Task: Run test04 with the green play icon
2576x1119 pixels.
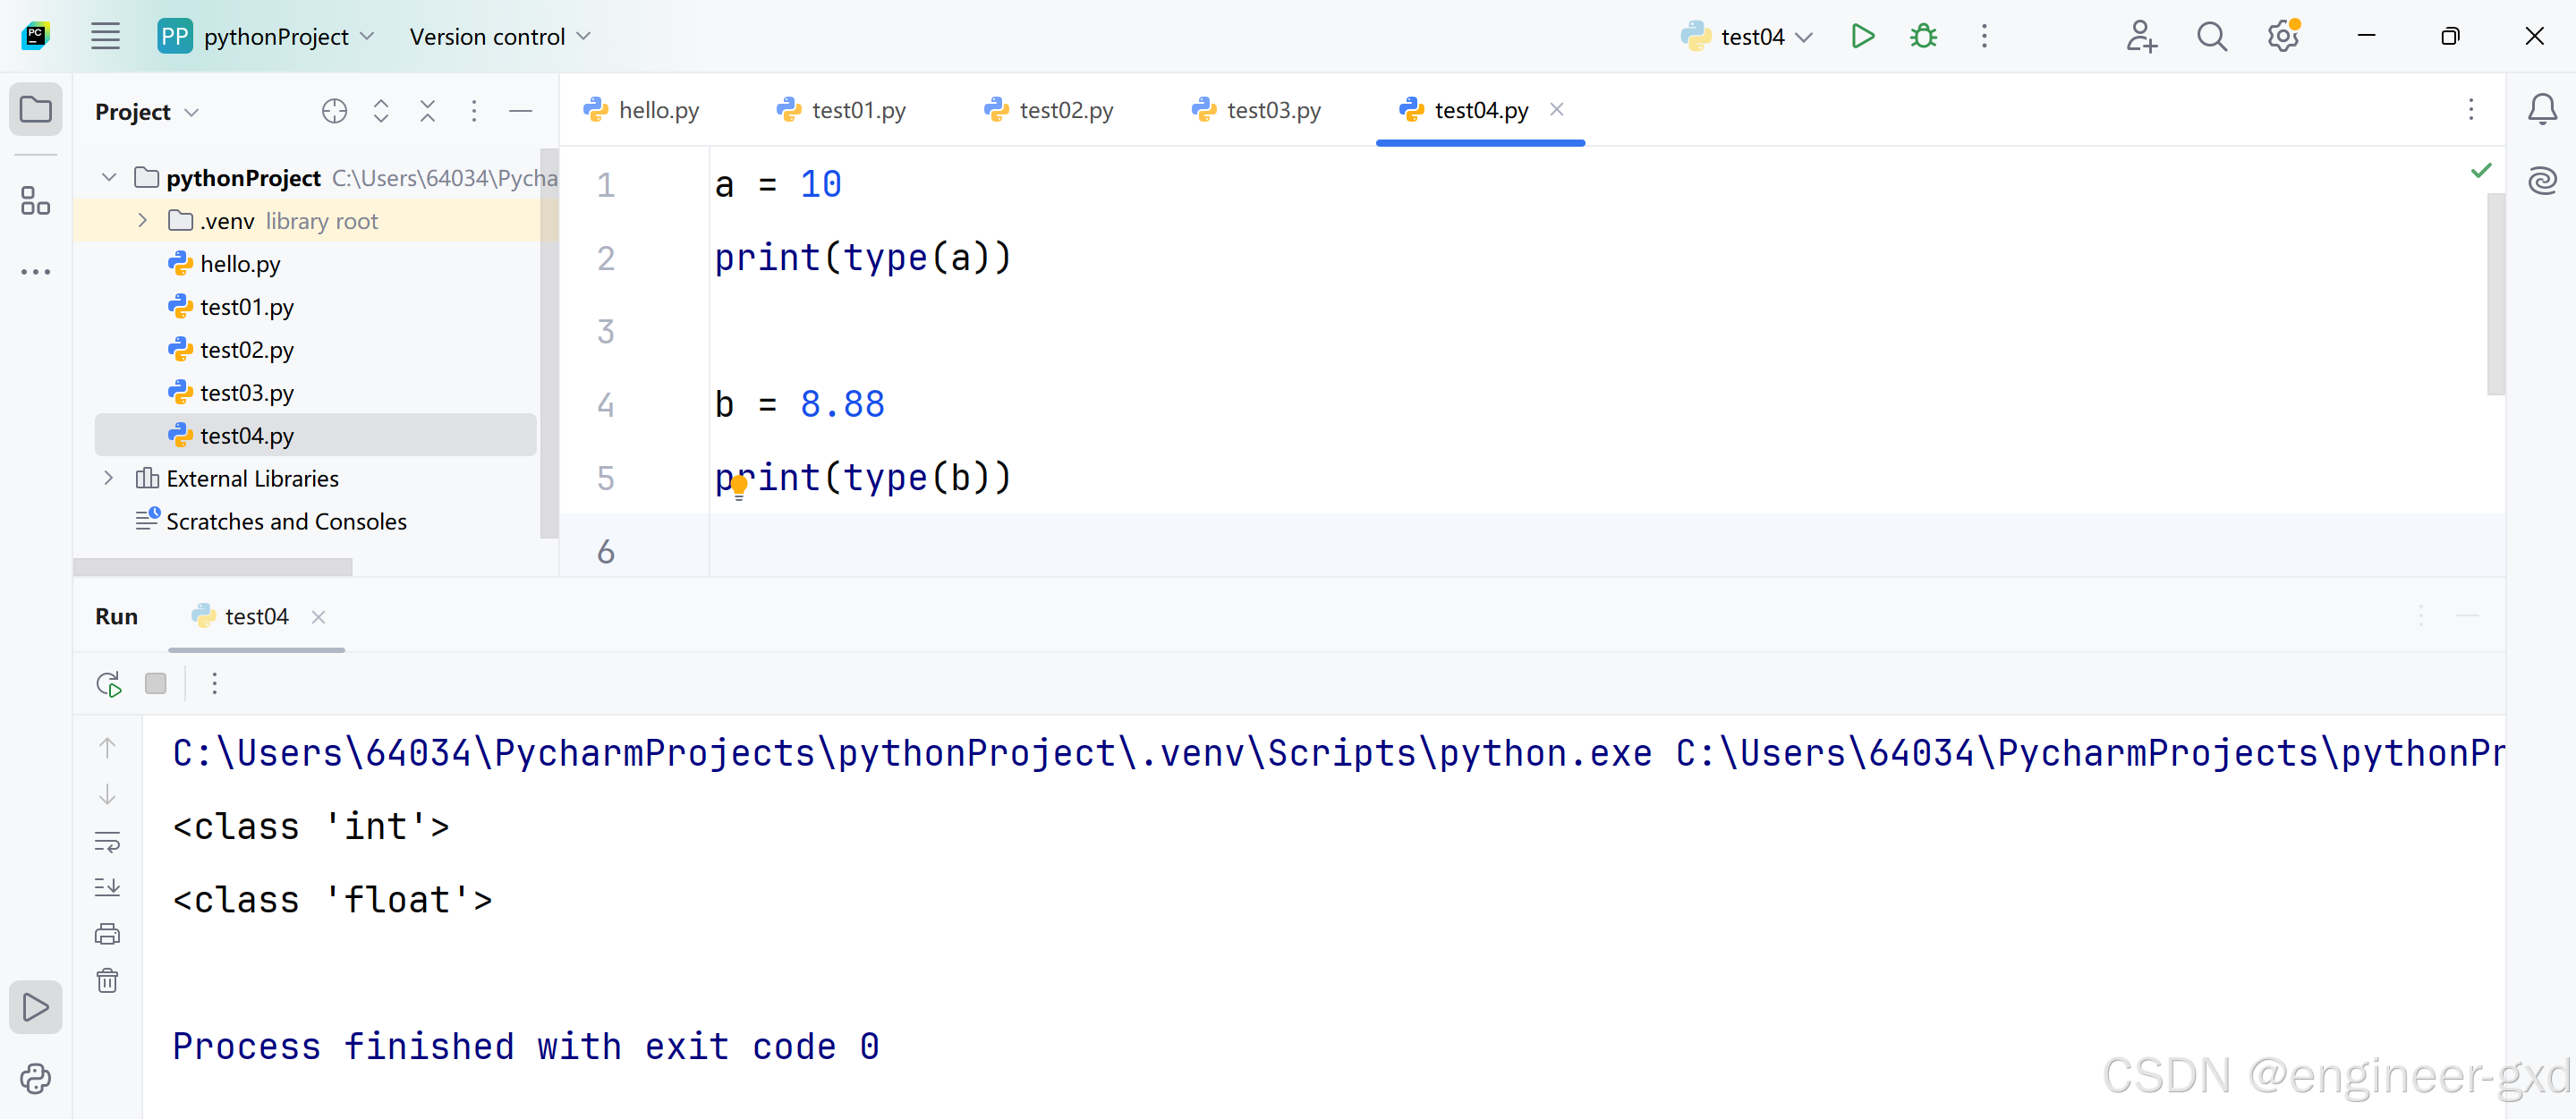Action: coord(1861,37)
